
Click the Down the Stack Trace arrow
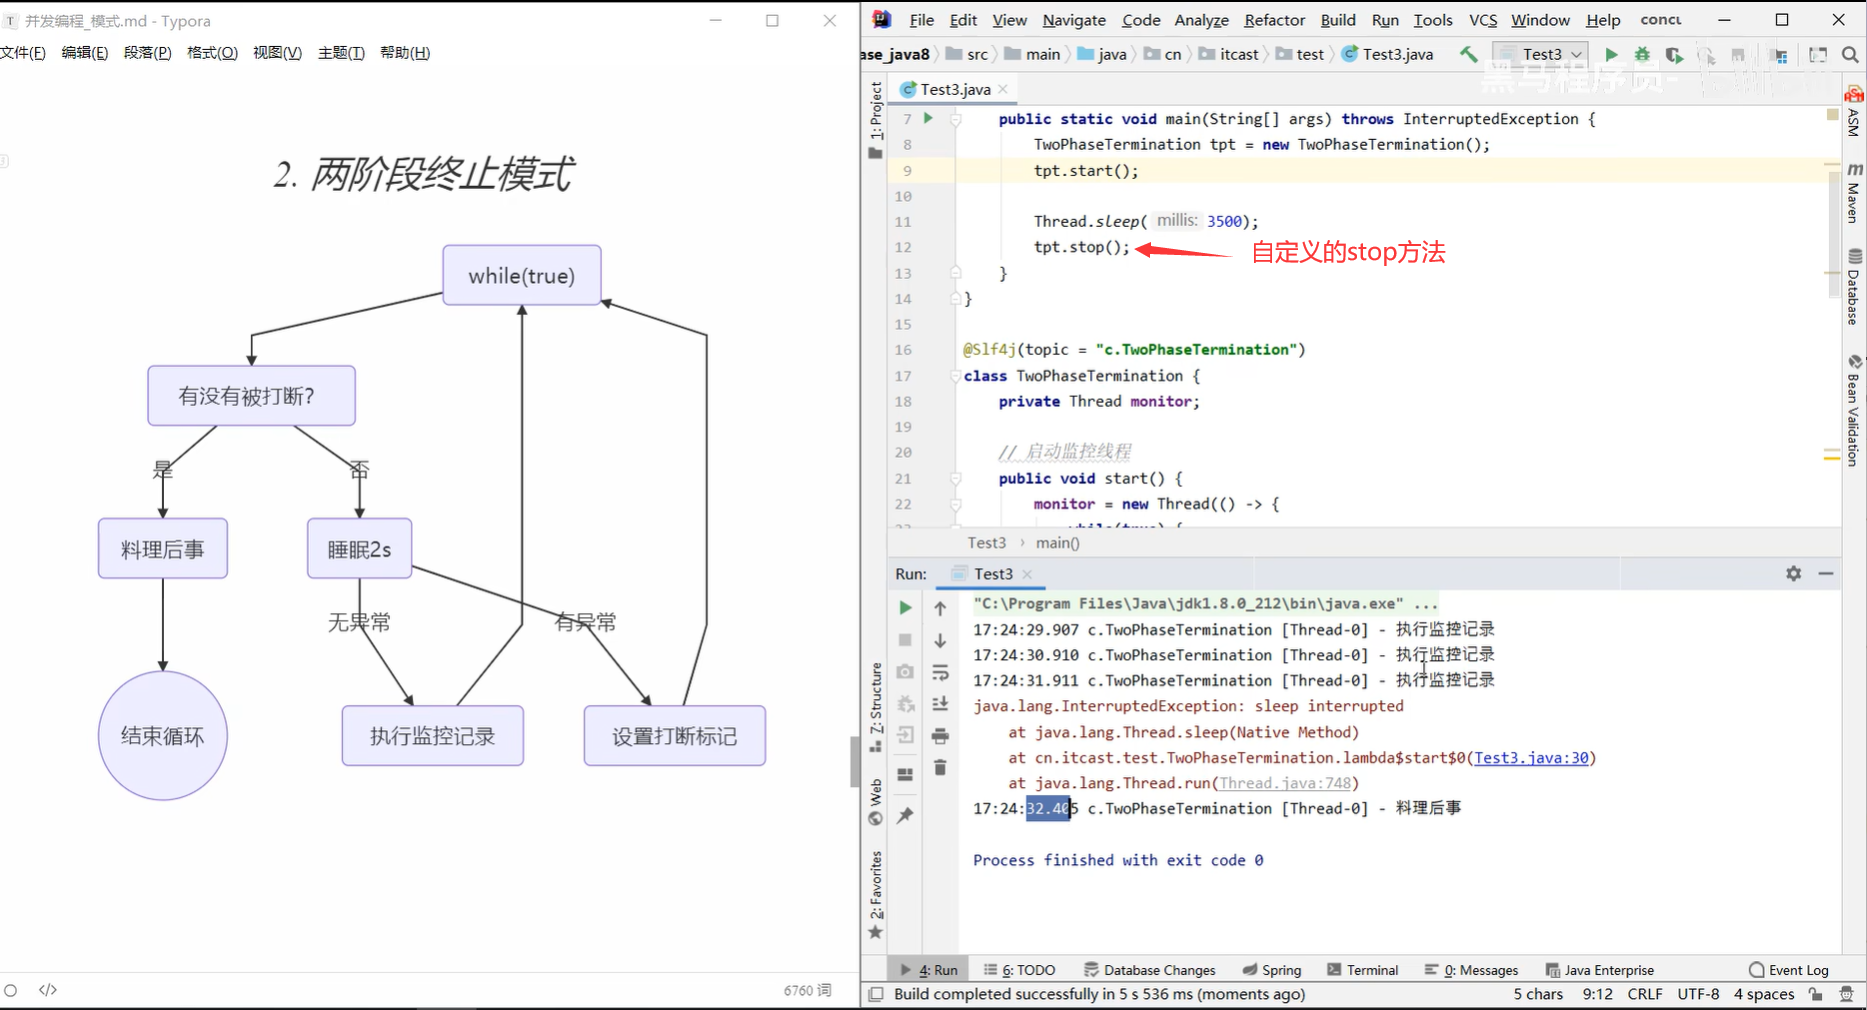coord(940,640)
